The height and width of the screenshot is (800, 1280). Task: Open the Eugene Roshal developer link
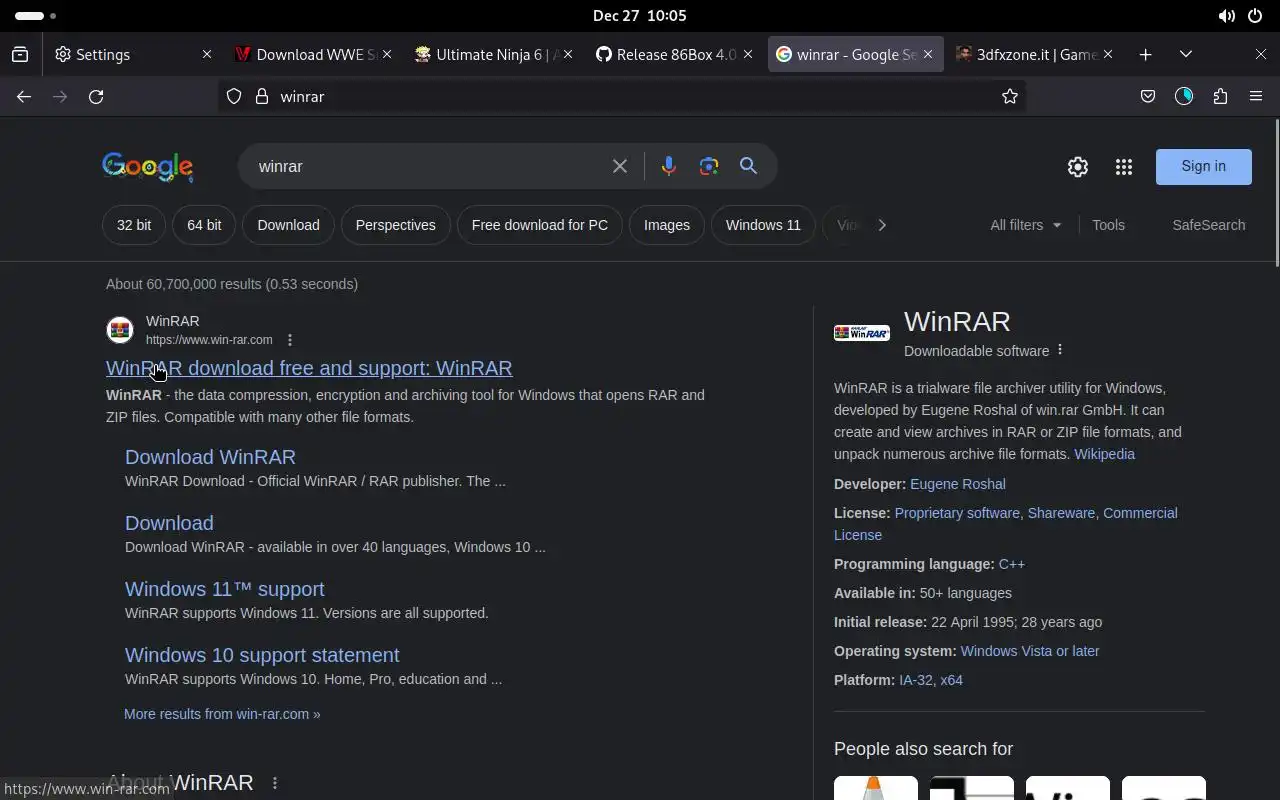[x=958, y=484]
